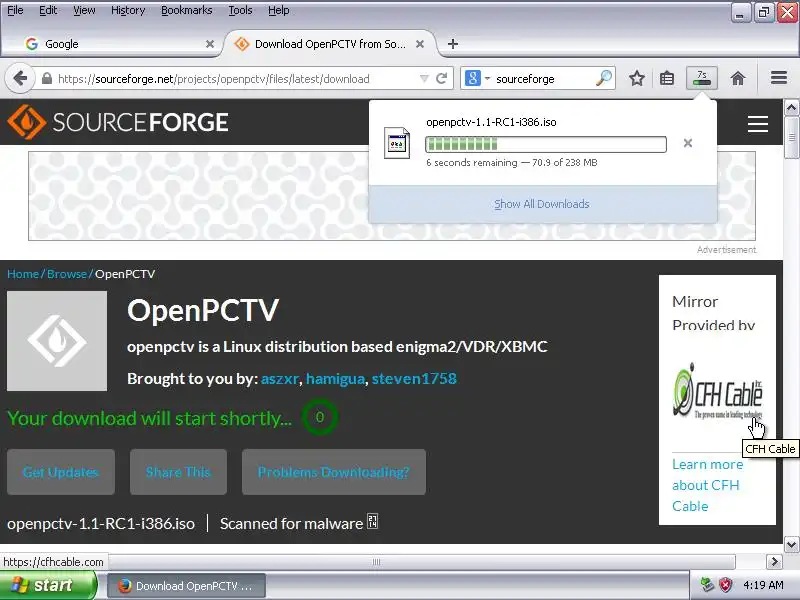The image size is (800, 600).
Task: Open the Bookmarks menu
Action: pos(186,10)
